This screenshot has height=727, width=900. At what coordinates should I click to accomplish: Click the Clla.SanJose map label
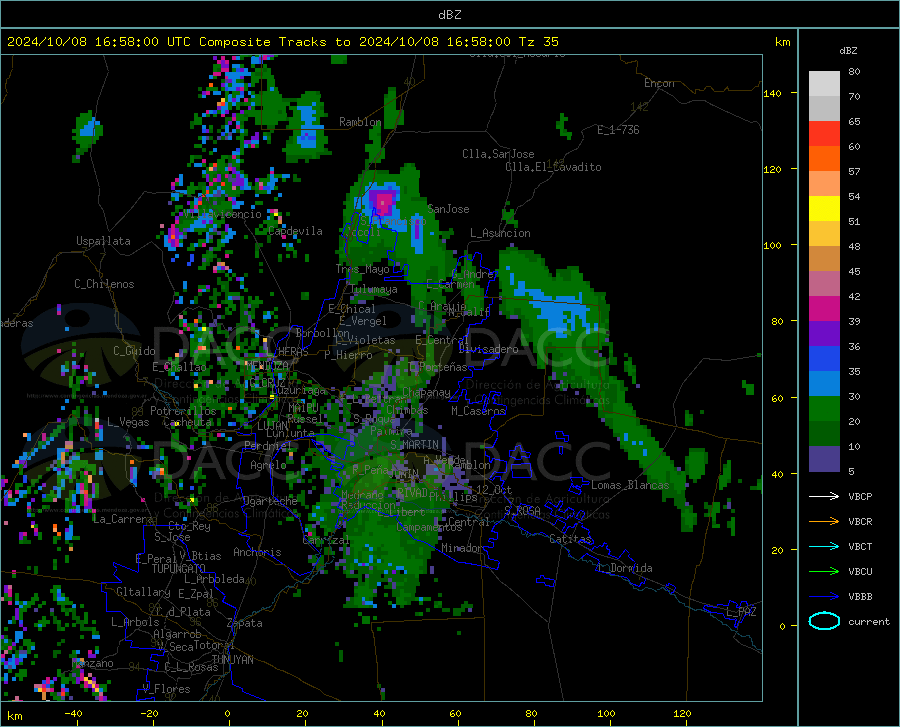[498, 154]
